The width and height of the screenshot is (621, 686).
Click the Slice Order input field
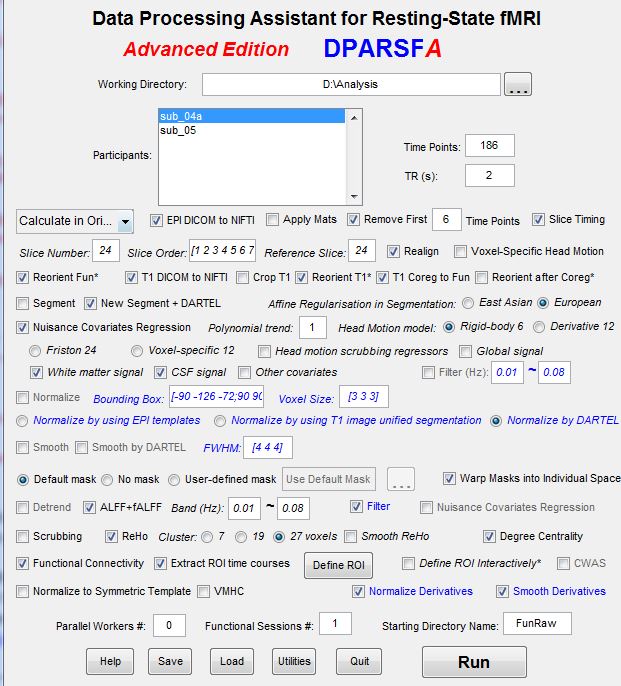click(x=222, y=251)
